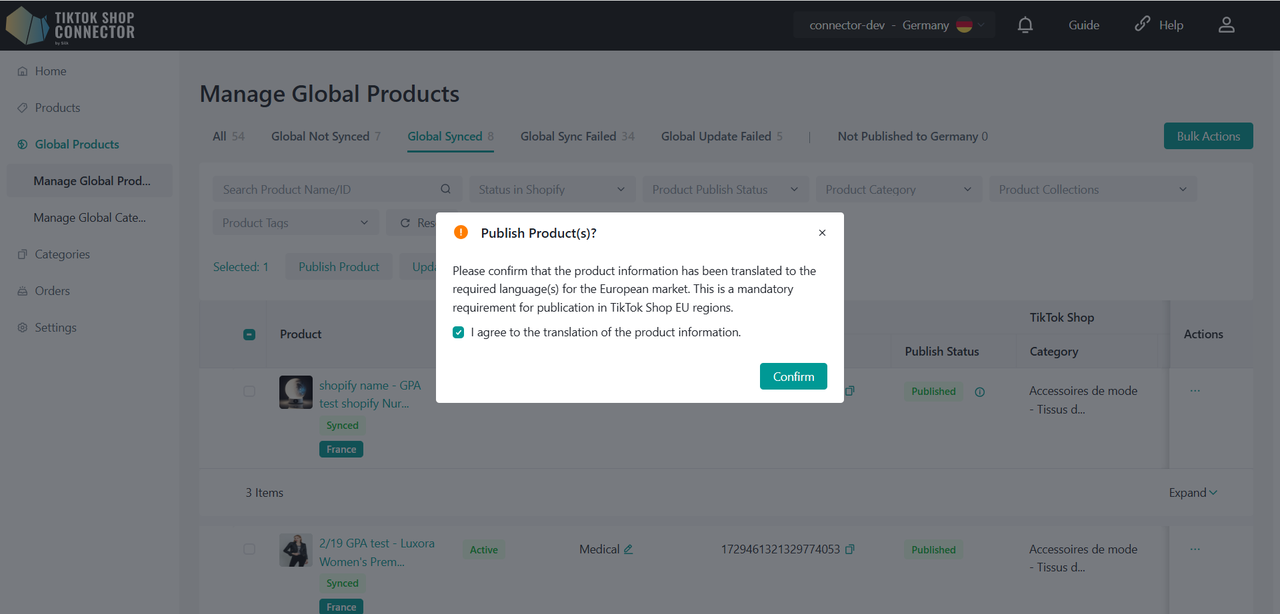Image resolution: width=1280 pixels, height=614 pixels.
Task: Expand the 3 Items row
Action: tap(1193, 493)
